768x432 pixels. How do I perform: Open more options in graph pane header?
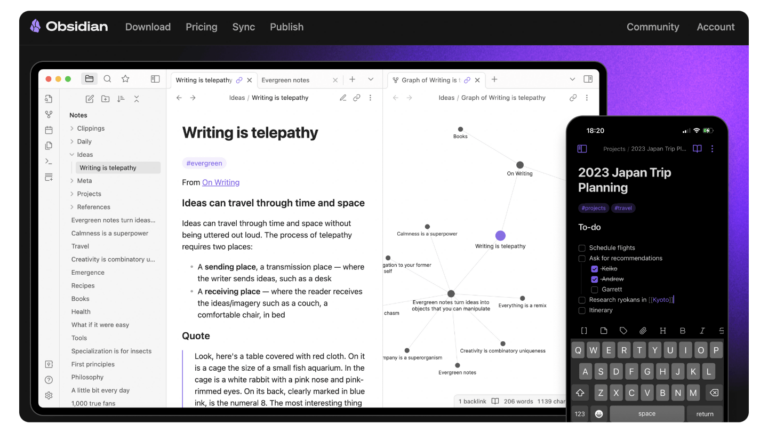pyautogui.click(x=587, y=98)
